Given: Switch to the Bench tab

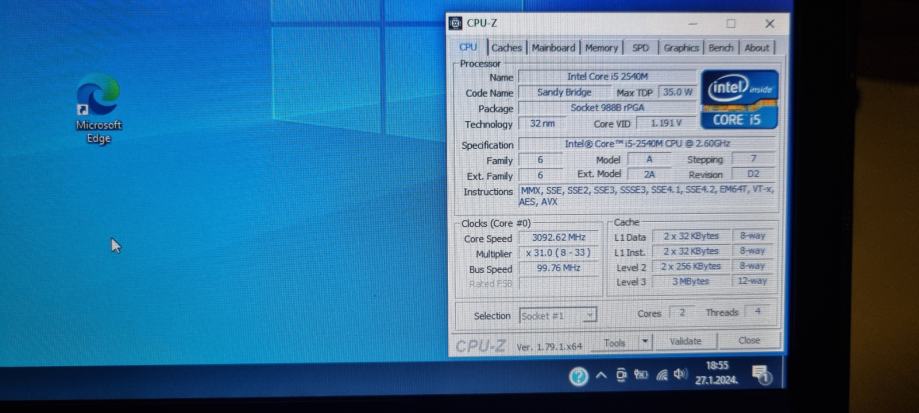Looking at the screenshot, I should (721, 48).
